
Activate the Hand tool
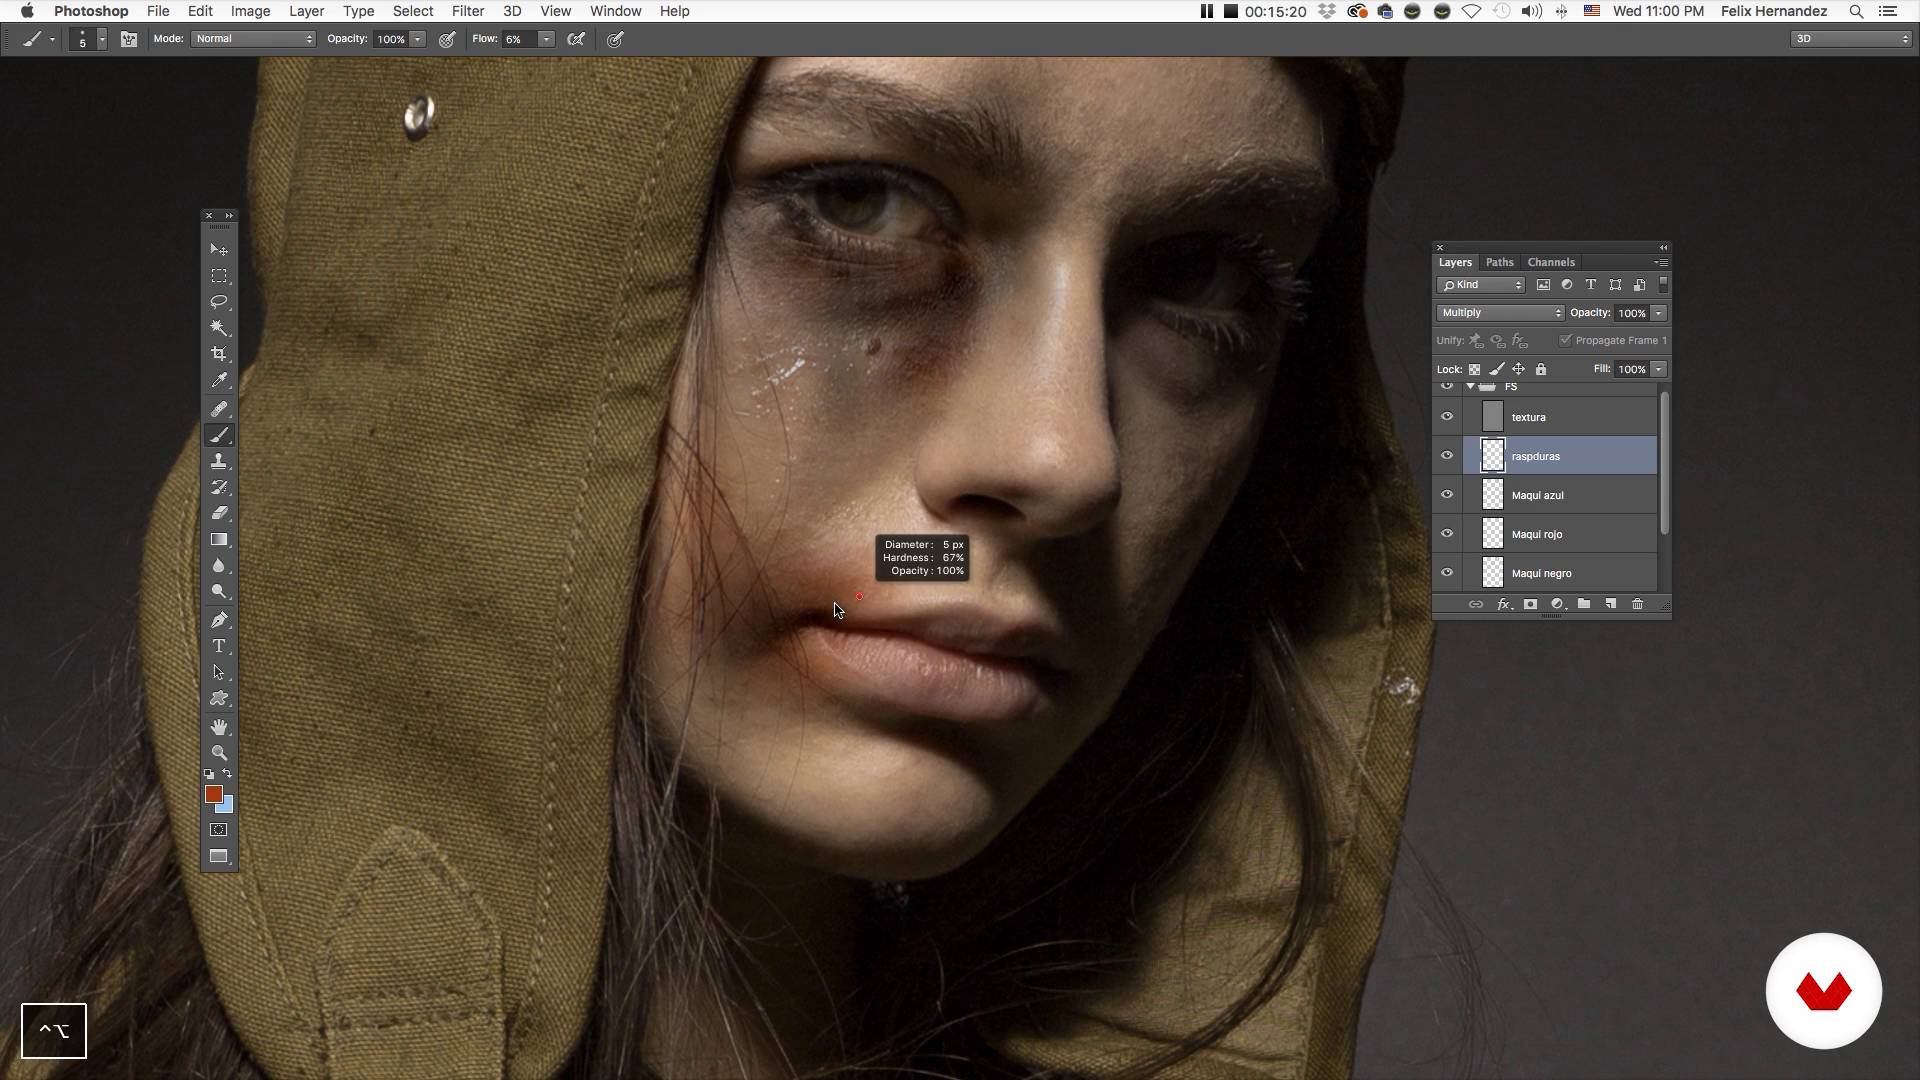coord(219,727)
